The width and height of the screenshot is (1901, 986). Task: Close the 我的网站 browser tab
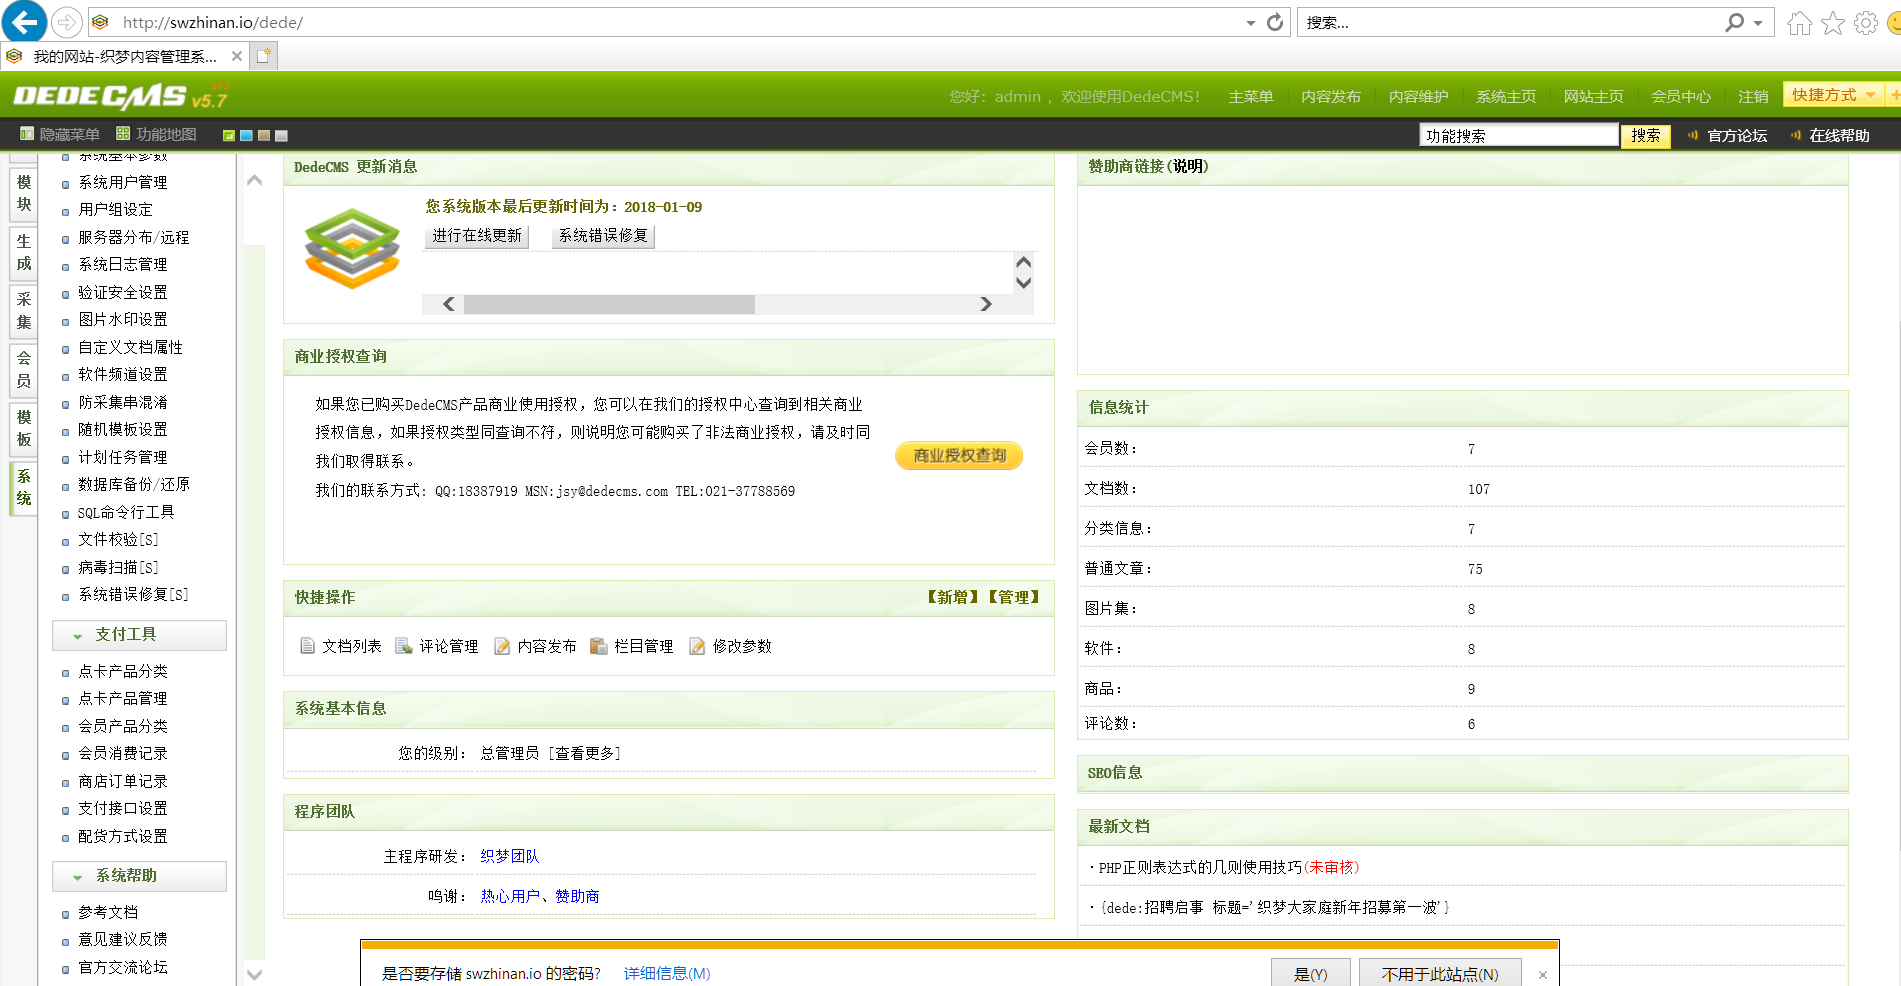[x=237, y=56]
